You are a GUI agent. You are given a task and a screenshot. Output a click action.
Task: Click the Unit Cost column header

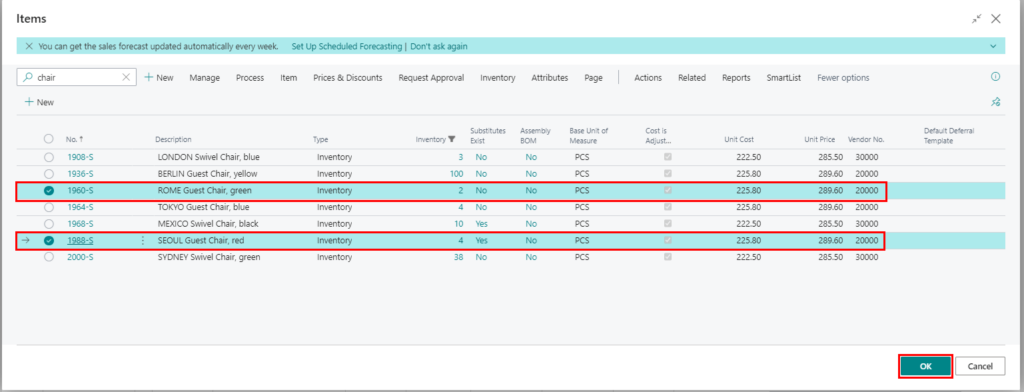tap(739, 139)
